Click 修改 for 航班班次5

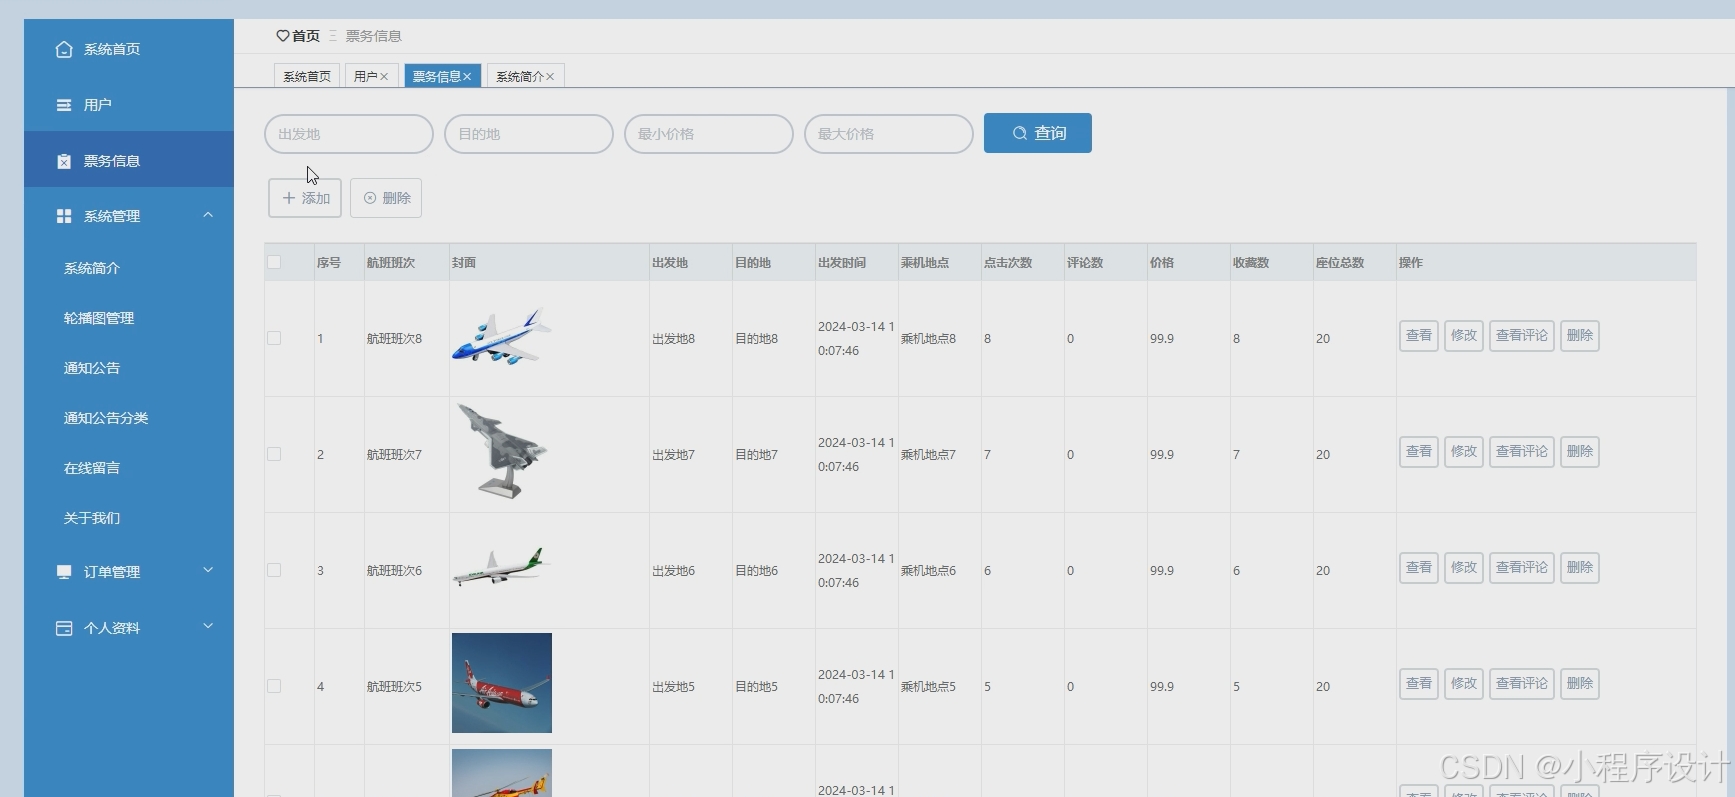click(1464, 684)
